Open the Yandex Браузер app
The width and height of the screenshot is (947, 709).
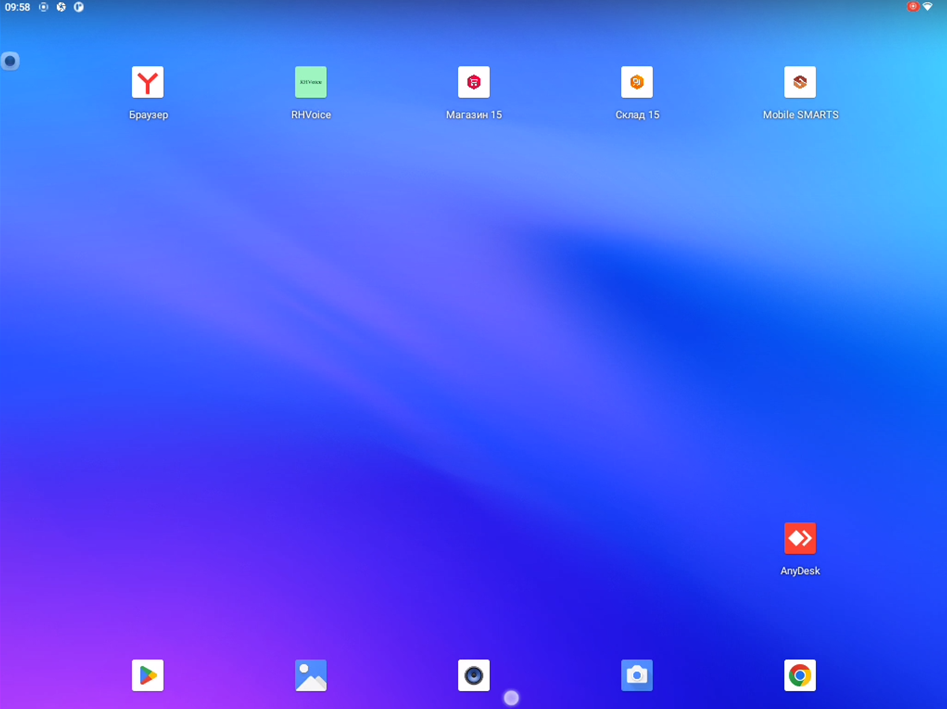pyautogui.click(x=148, y=83)
